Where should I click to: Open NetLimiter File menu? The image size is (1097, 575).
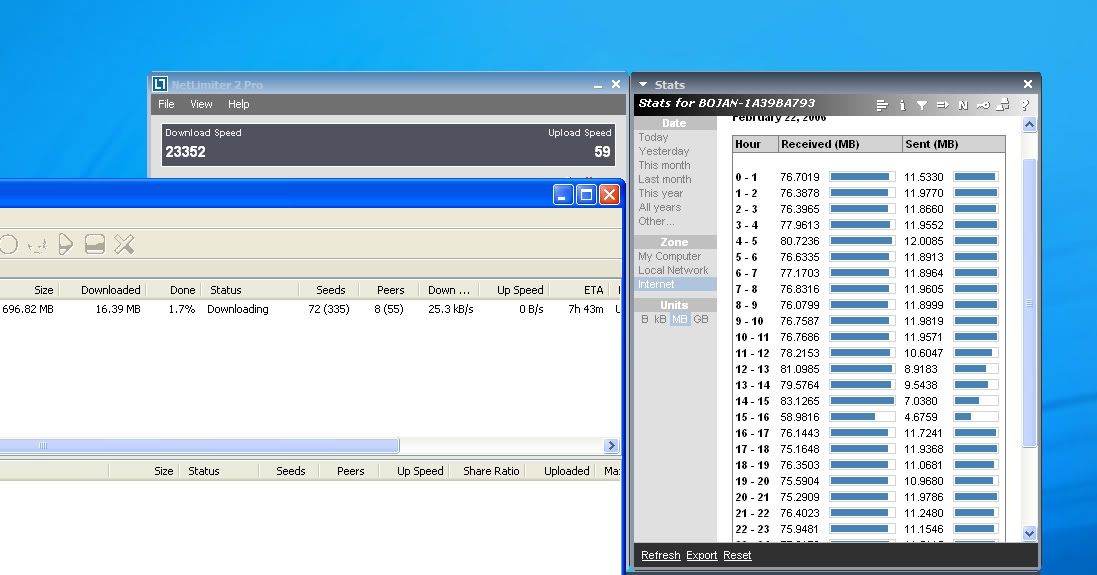click(x=167, y=104)
